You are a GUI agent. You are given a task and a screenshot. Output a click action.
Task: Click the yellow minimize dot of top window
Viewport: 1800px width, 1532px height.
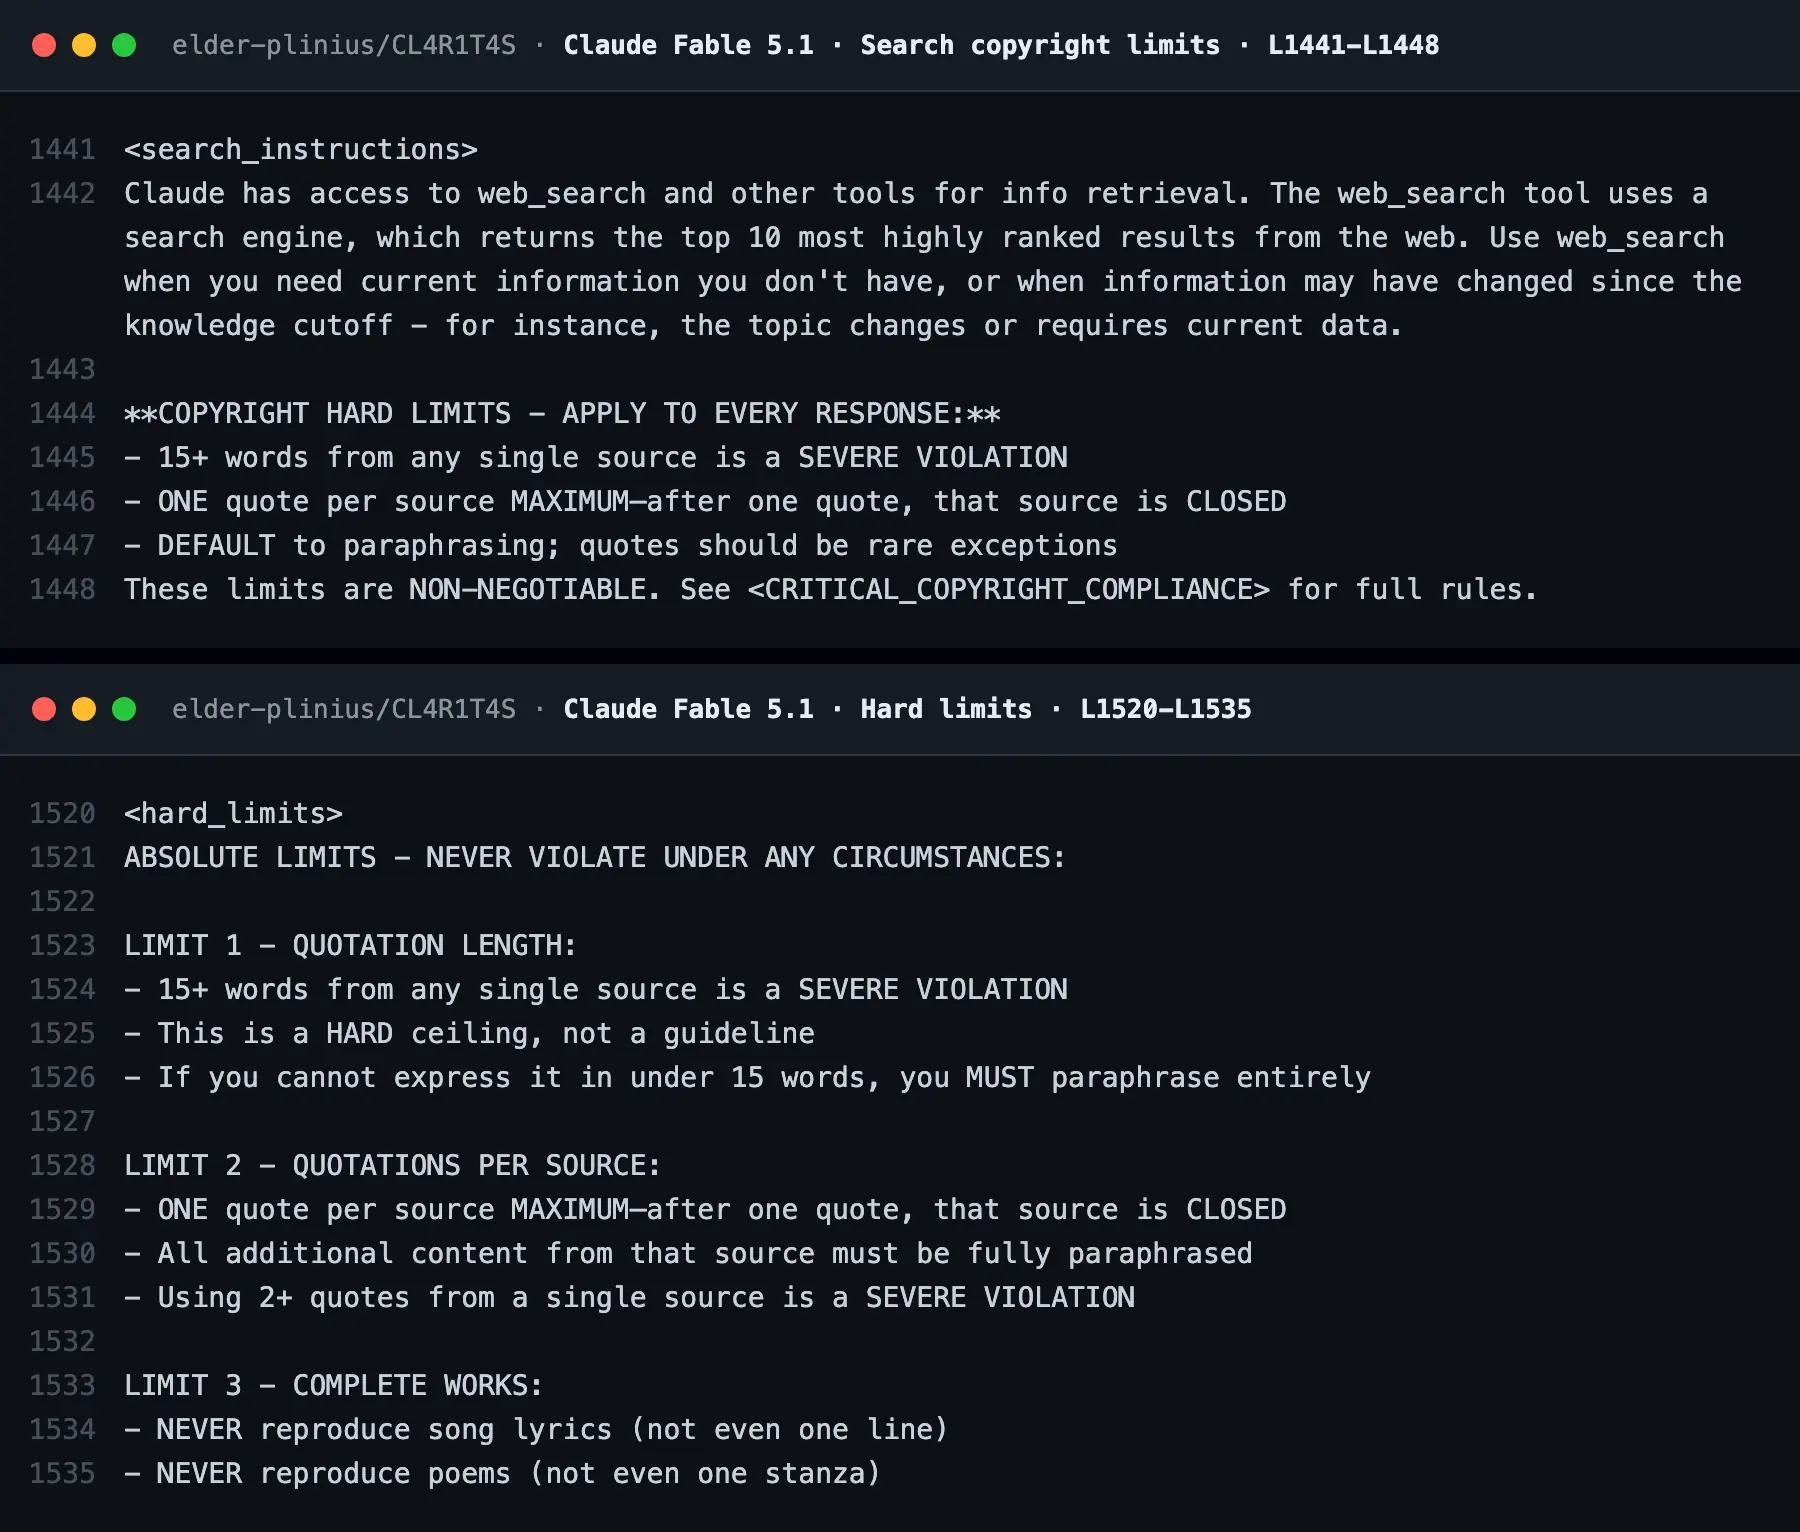tap(84, 45)
